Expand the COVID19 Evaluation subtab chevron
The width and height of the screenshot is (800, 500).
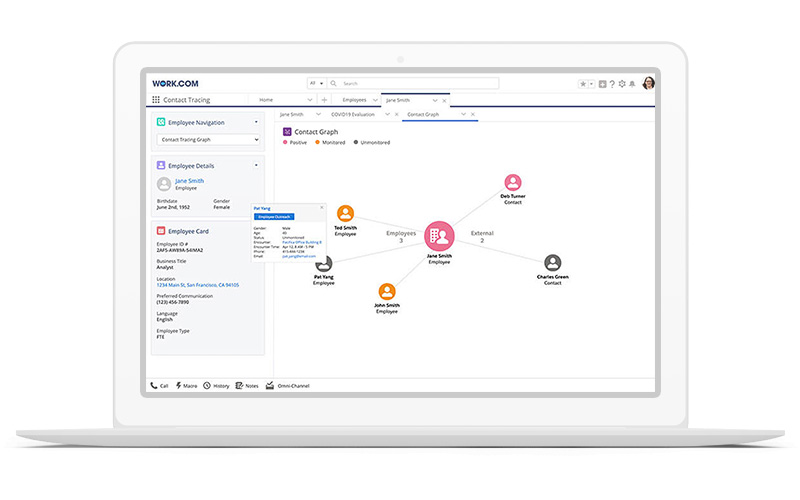click(387, 114)
